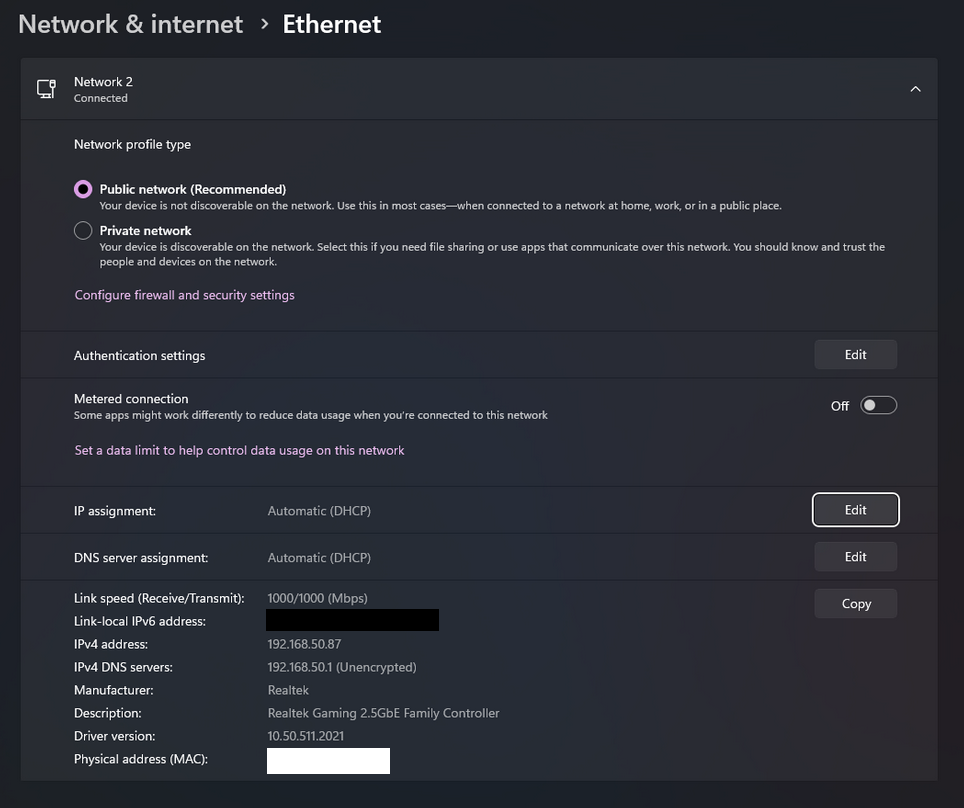
Task: Click the Realtek Gaming 2.5GbE description text
Action: click(x=383, y=713)
